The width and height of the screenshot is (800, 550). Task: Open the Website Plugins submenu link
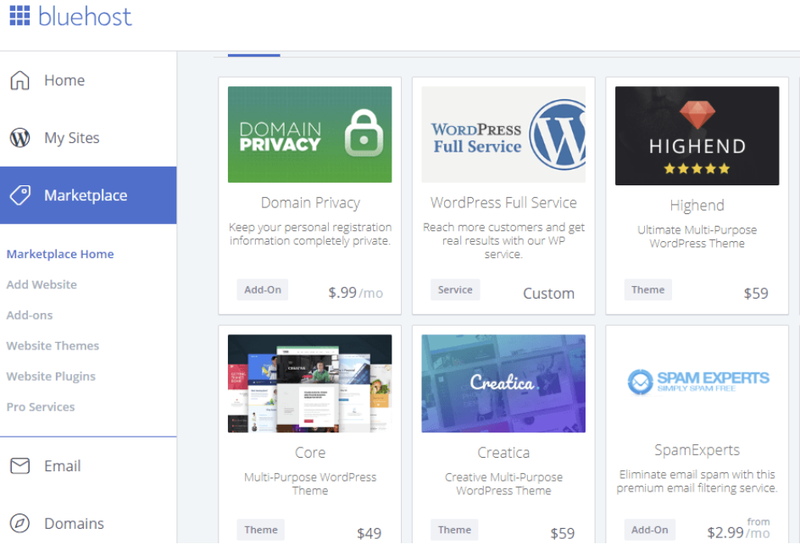click(51, 377)
